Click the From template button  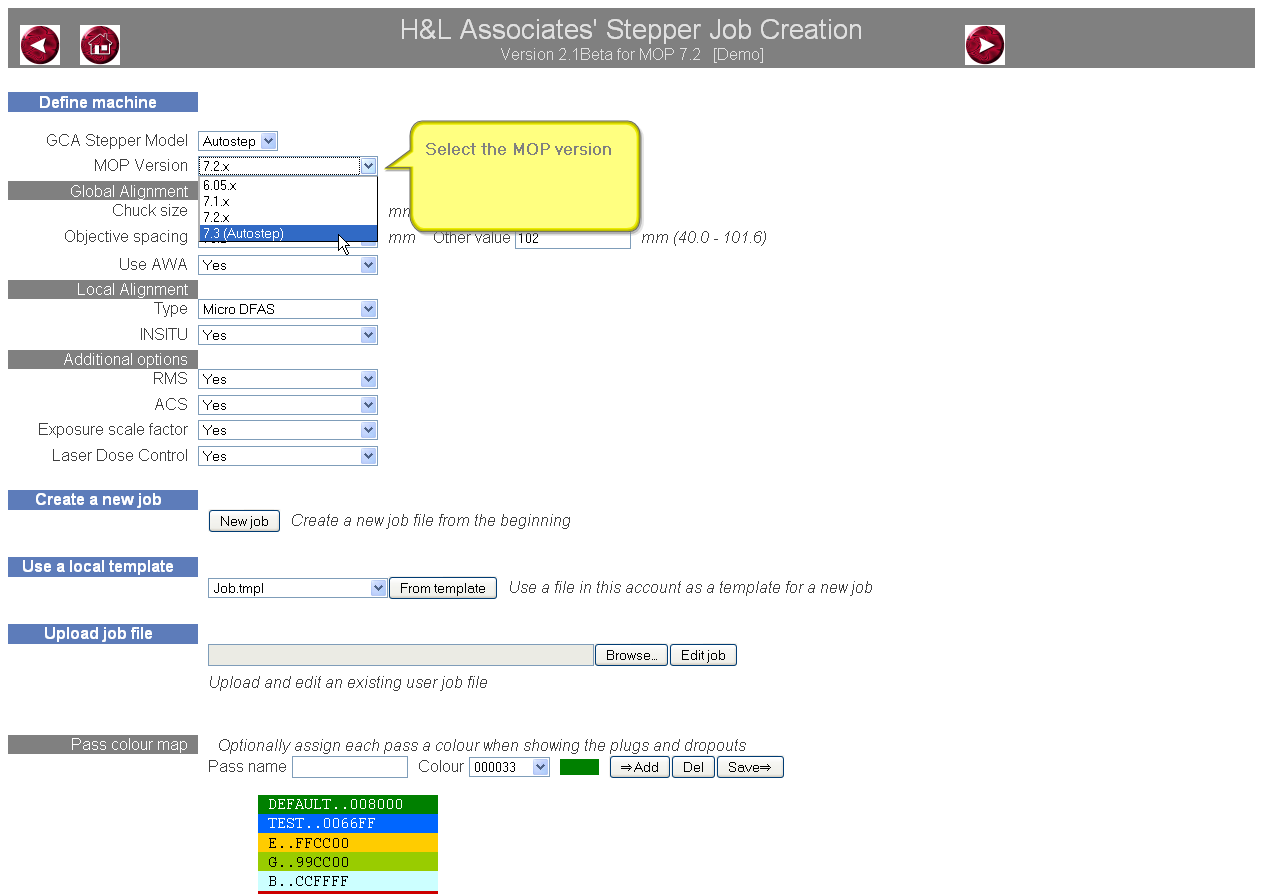tap(443, 588)
